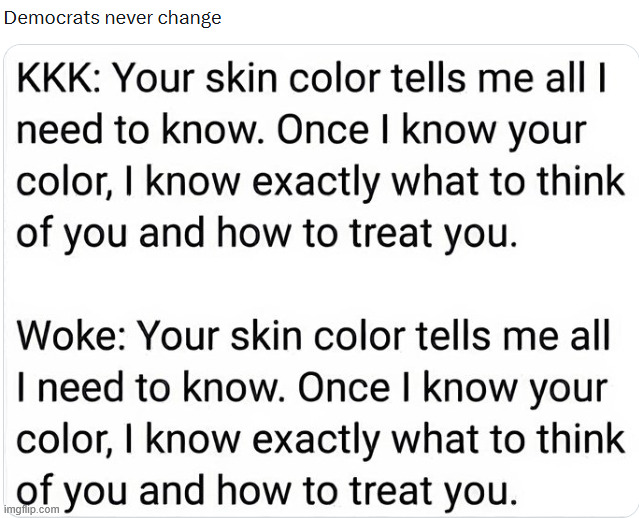Click the last line of the Woke paragraph

(266, 489)
